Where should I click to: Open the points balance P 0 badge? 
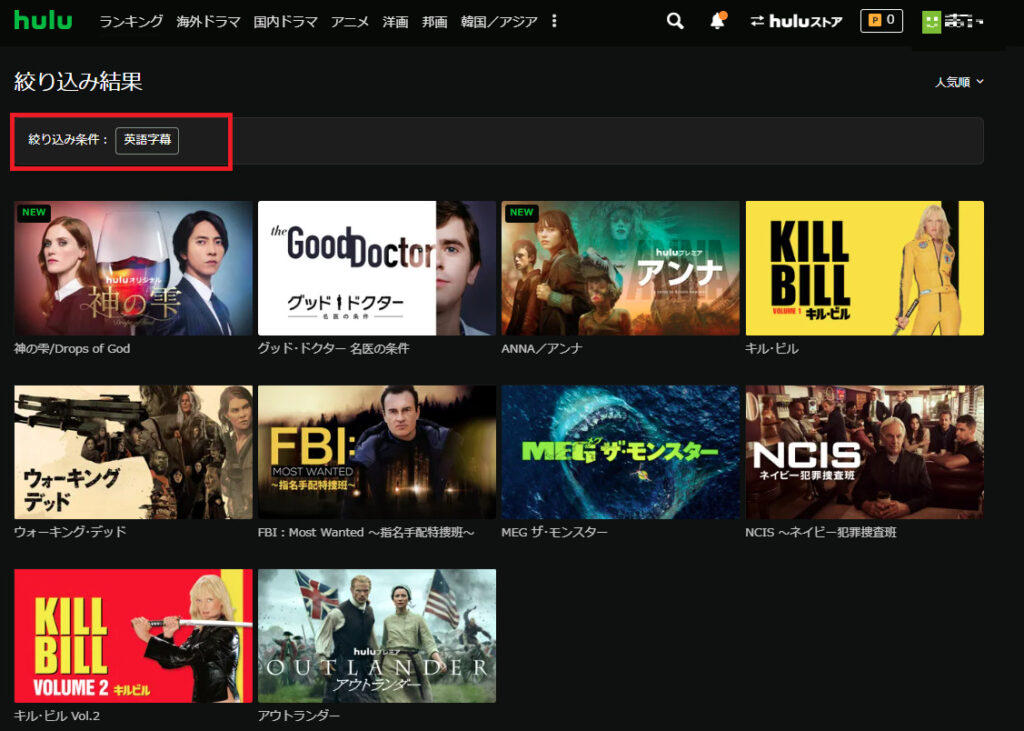click(x=882, y=21)
